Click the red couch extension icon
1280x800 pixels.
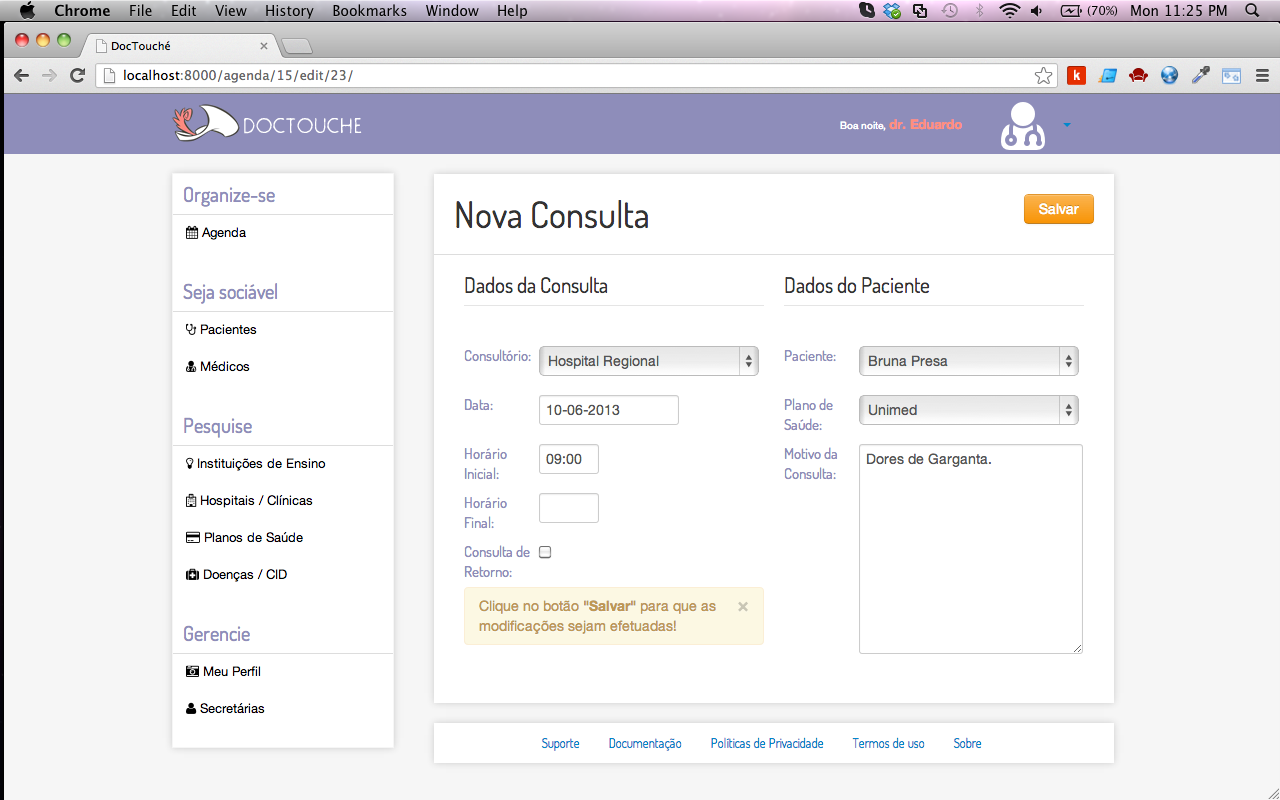pyautogui.click(x=1138, y=75)
